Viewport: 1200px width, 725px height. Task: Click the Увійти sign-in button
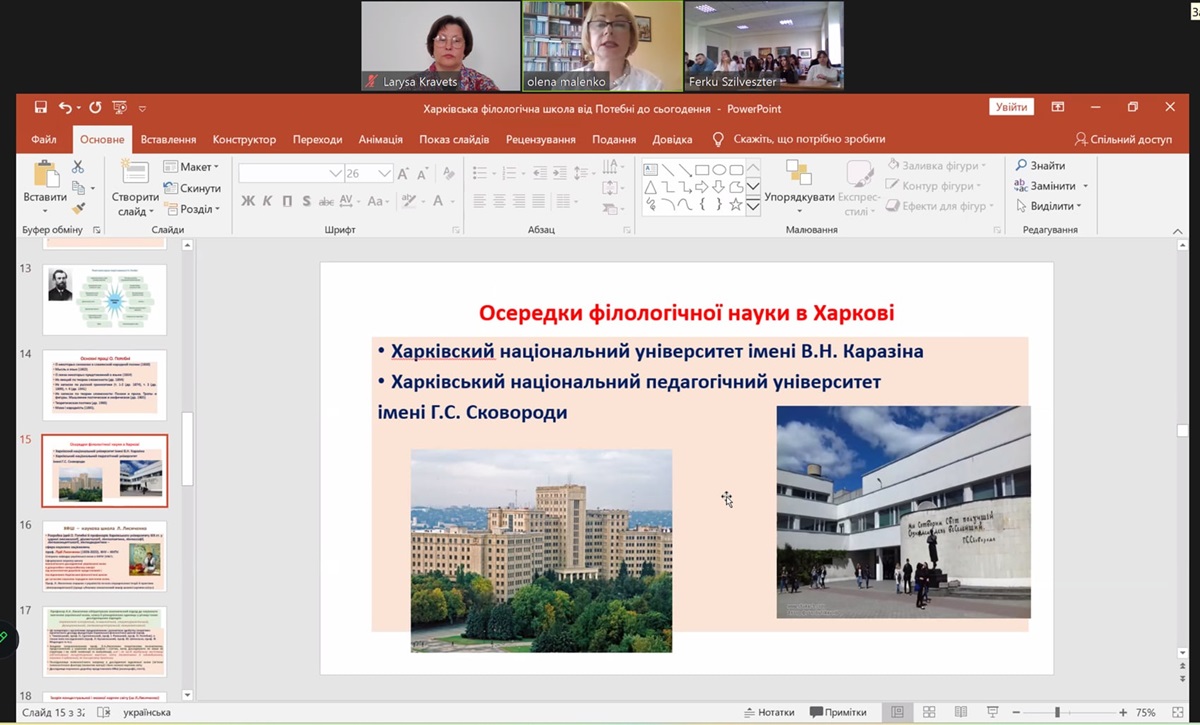coord(1011,107)
